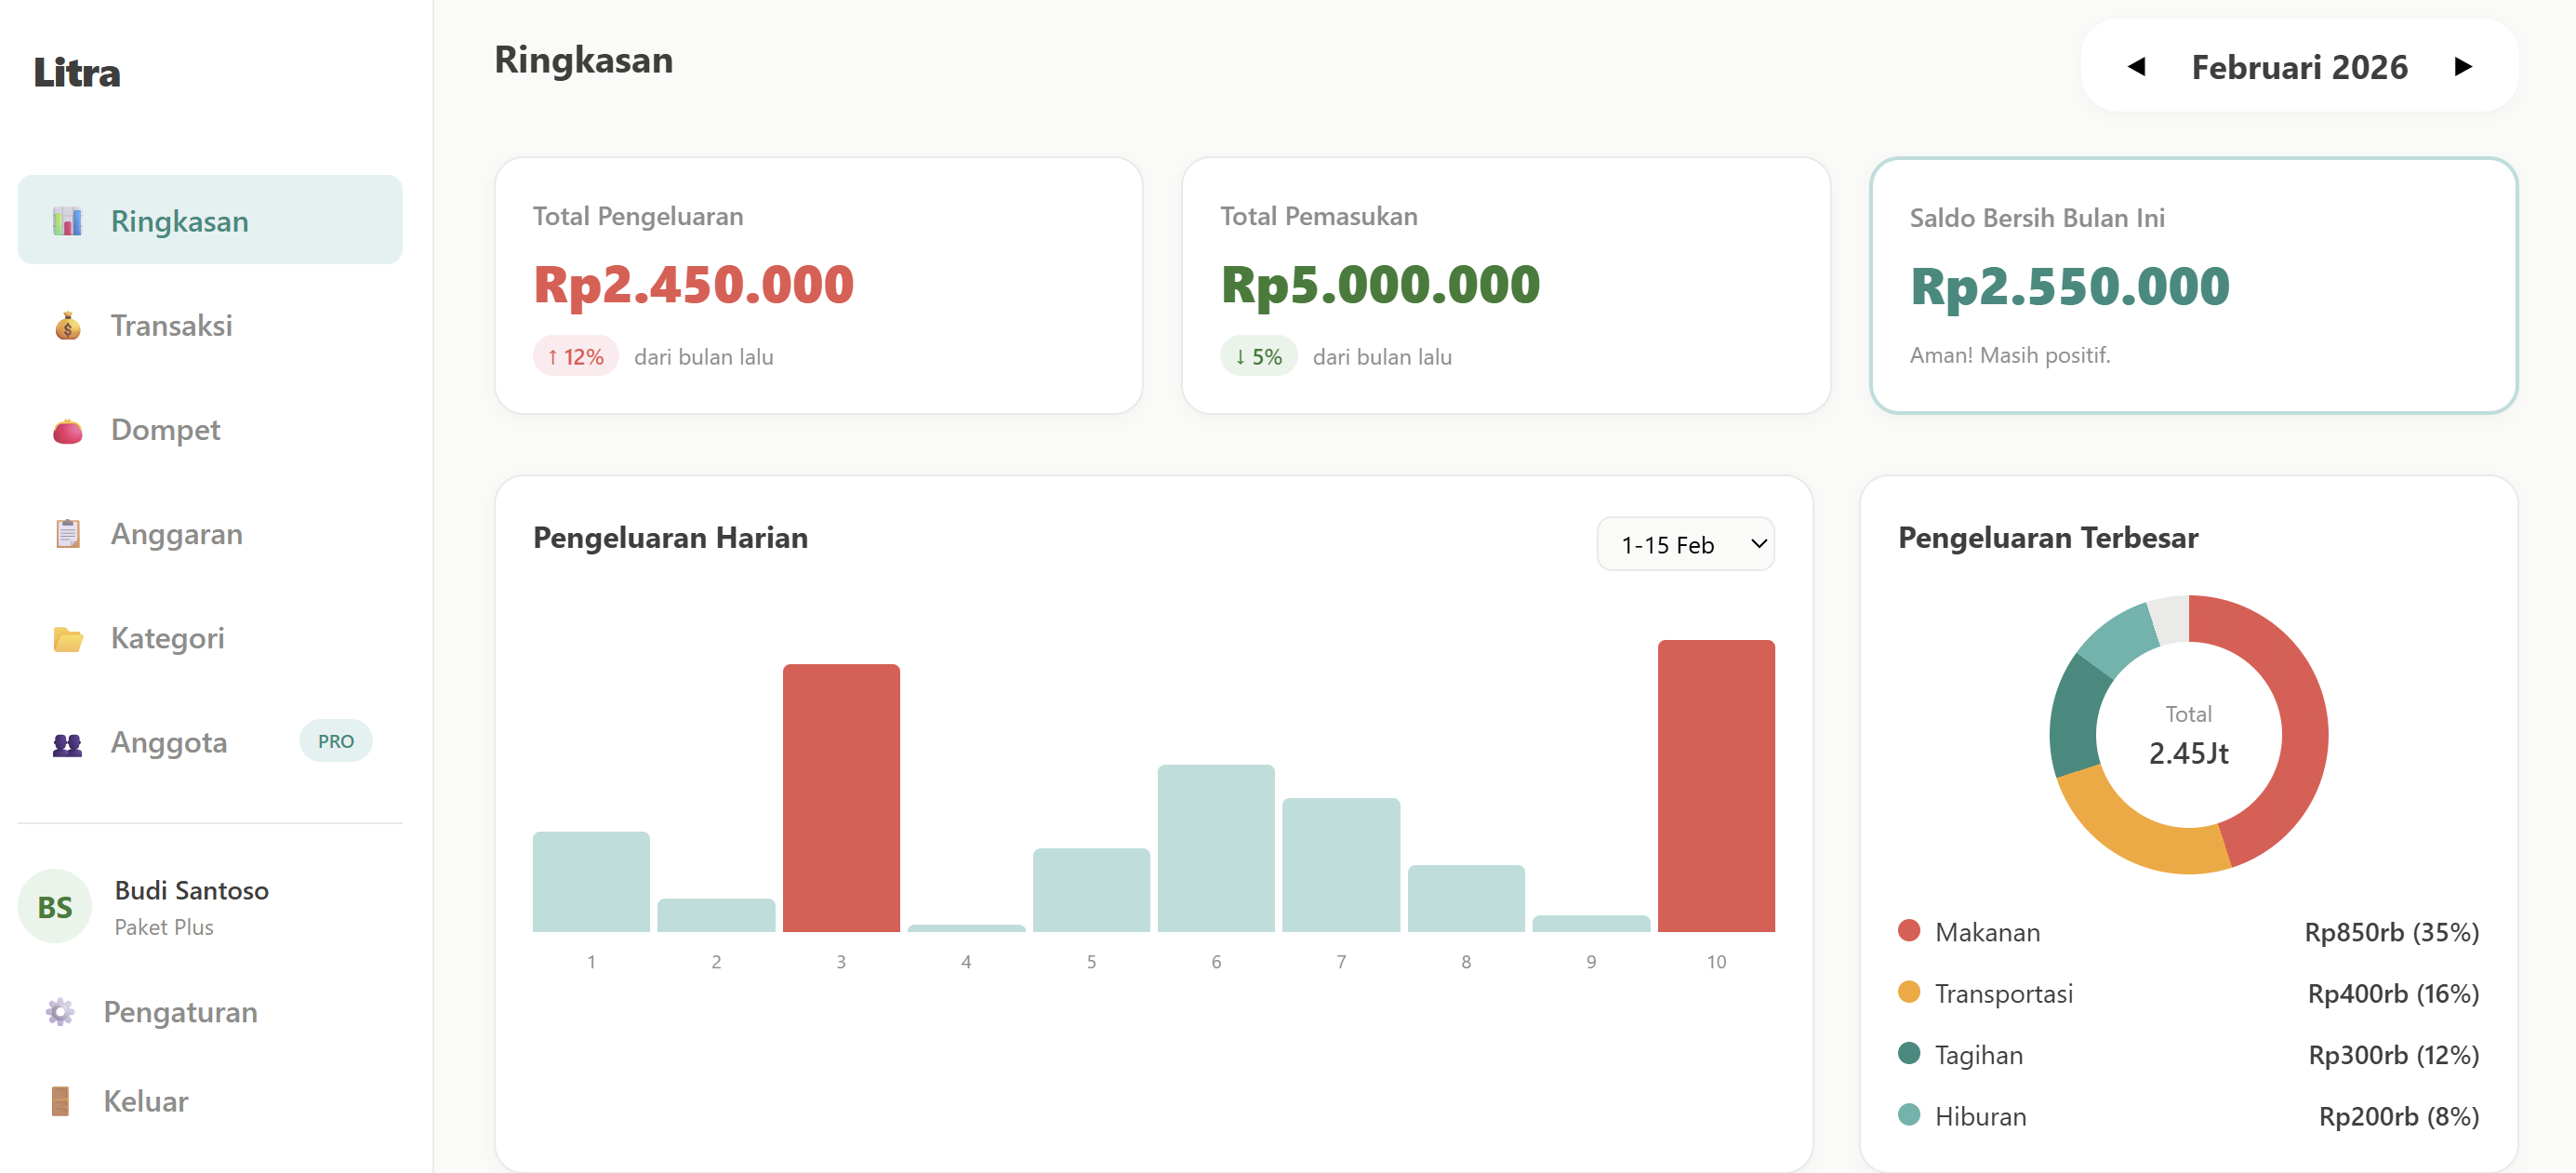The image size is (2576, 1173).
Task: Click the Rp200rb (8%) value
Action: [2399, 1116]
